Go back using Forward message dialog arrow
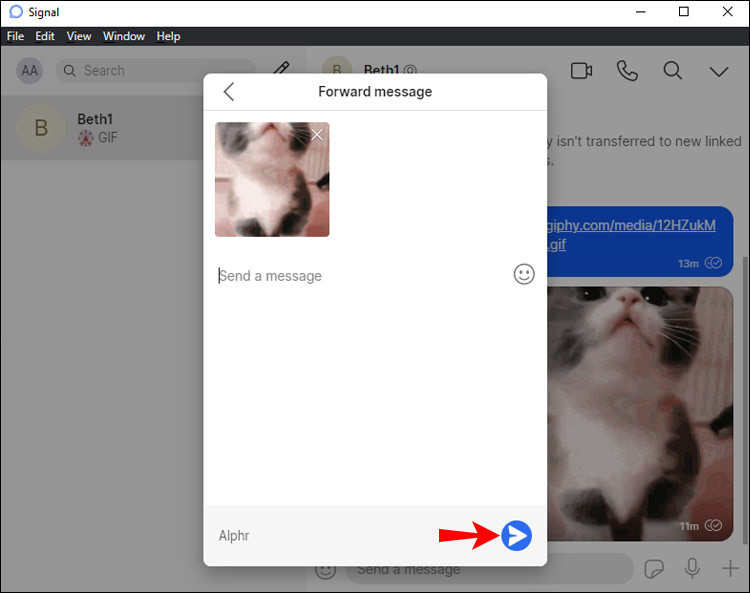 pyautogui.click(x=229, y=91)
